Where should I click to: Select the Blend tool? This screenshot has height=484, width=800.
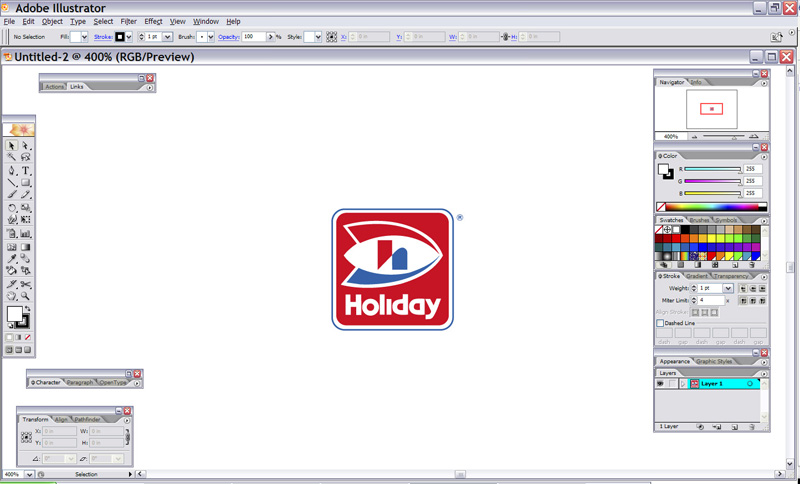[25, 259]
